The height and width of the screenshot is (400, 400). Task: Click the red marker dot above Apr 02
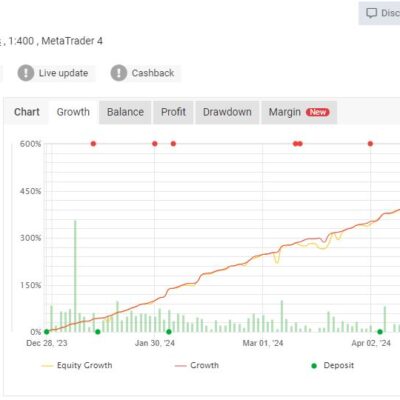(370, 144)
